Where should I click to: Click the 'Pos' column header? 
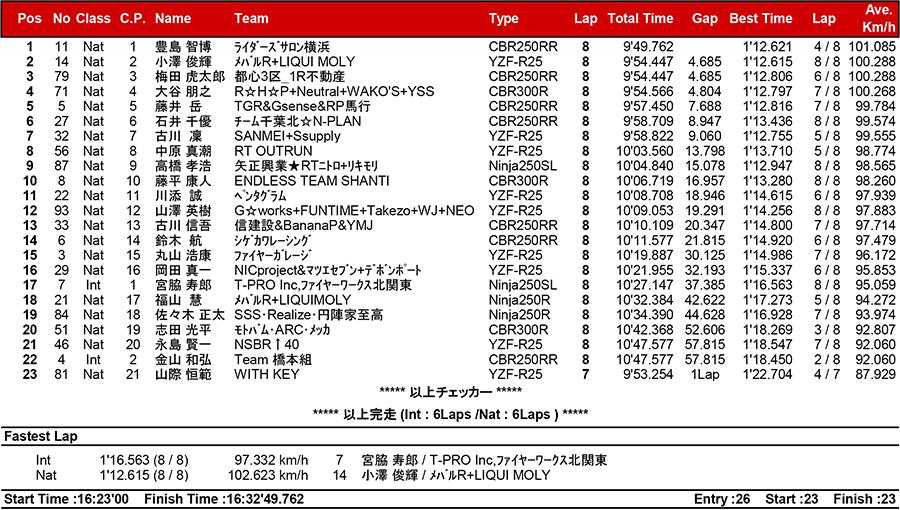click(x=29, y=18)
